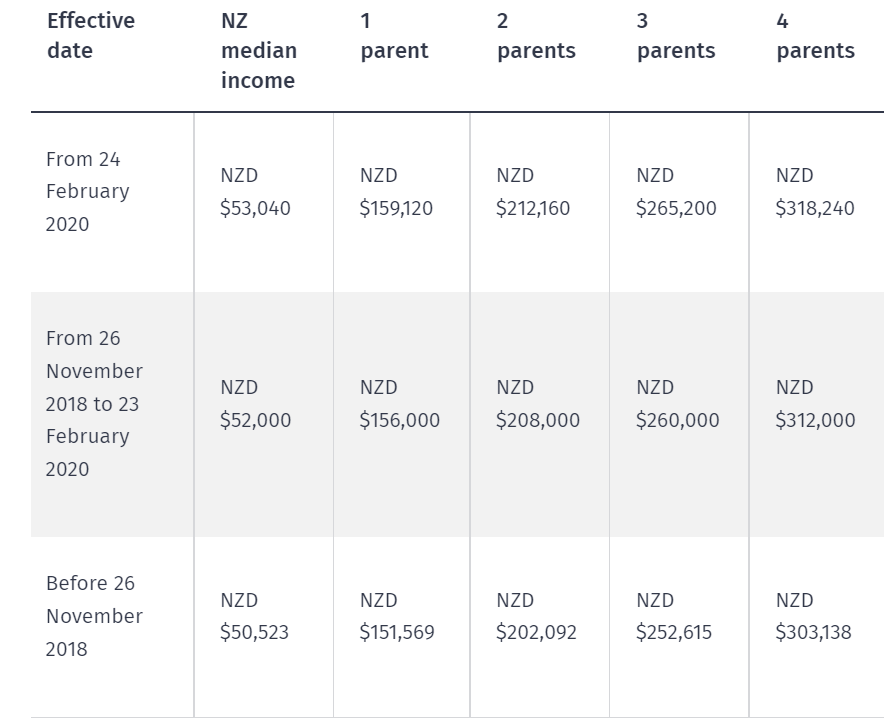Click the NZD $312,000 cell
This screenshot has width=895, height=724.
[x=815, y=404]
